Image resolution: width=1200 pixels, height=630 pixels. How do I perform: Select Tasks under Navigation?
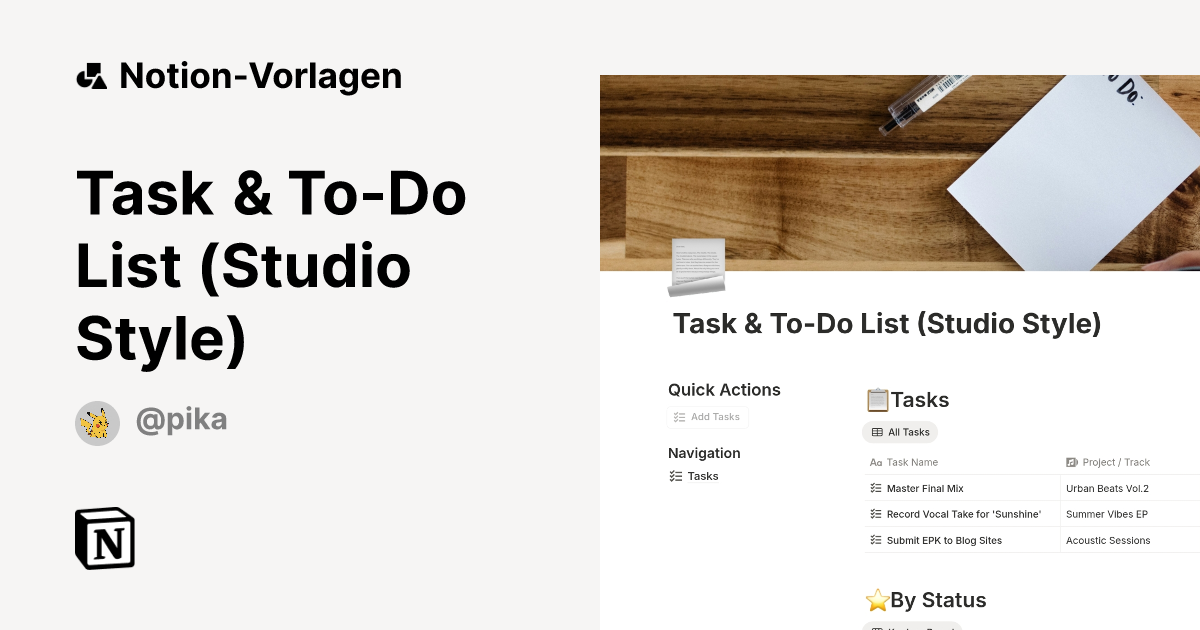pyautogui.click(x=700, y=476)
